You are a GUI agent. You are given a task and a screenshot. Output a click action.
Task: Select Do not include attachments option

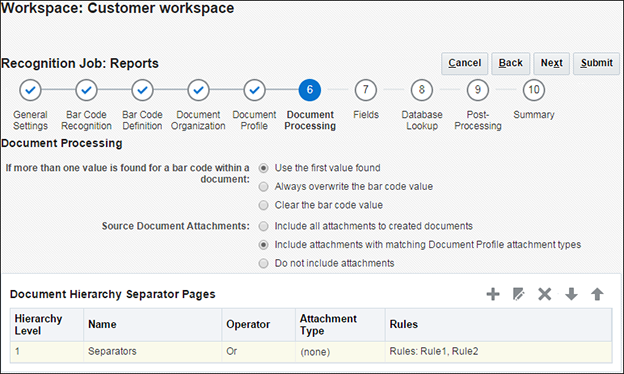click(263, 263)
